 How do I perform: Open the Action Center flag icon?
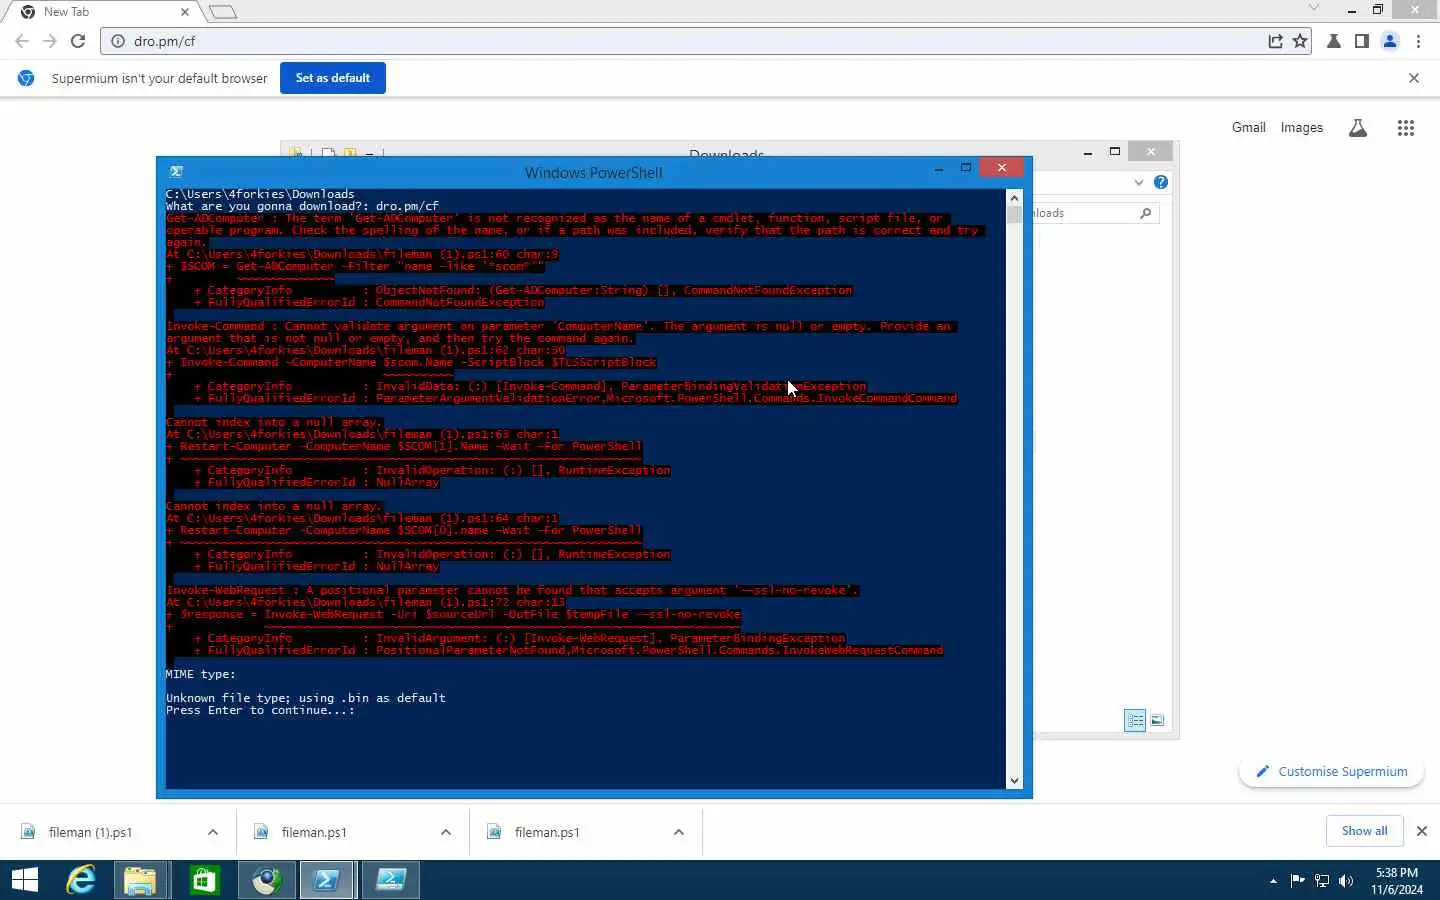1298,881
